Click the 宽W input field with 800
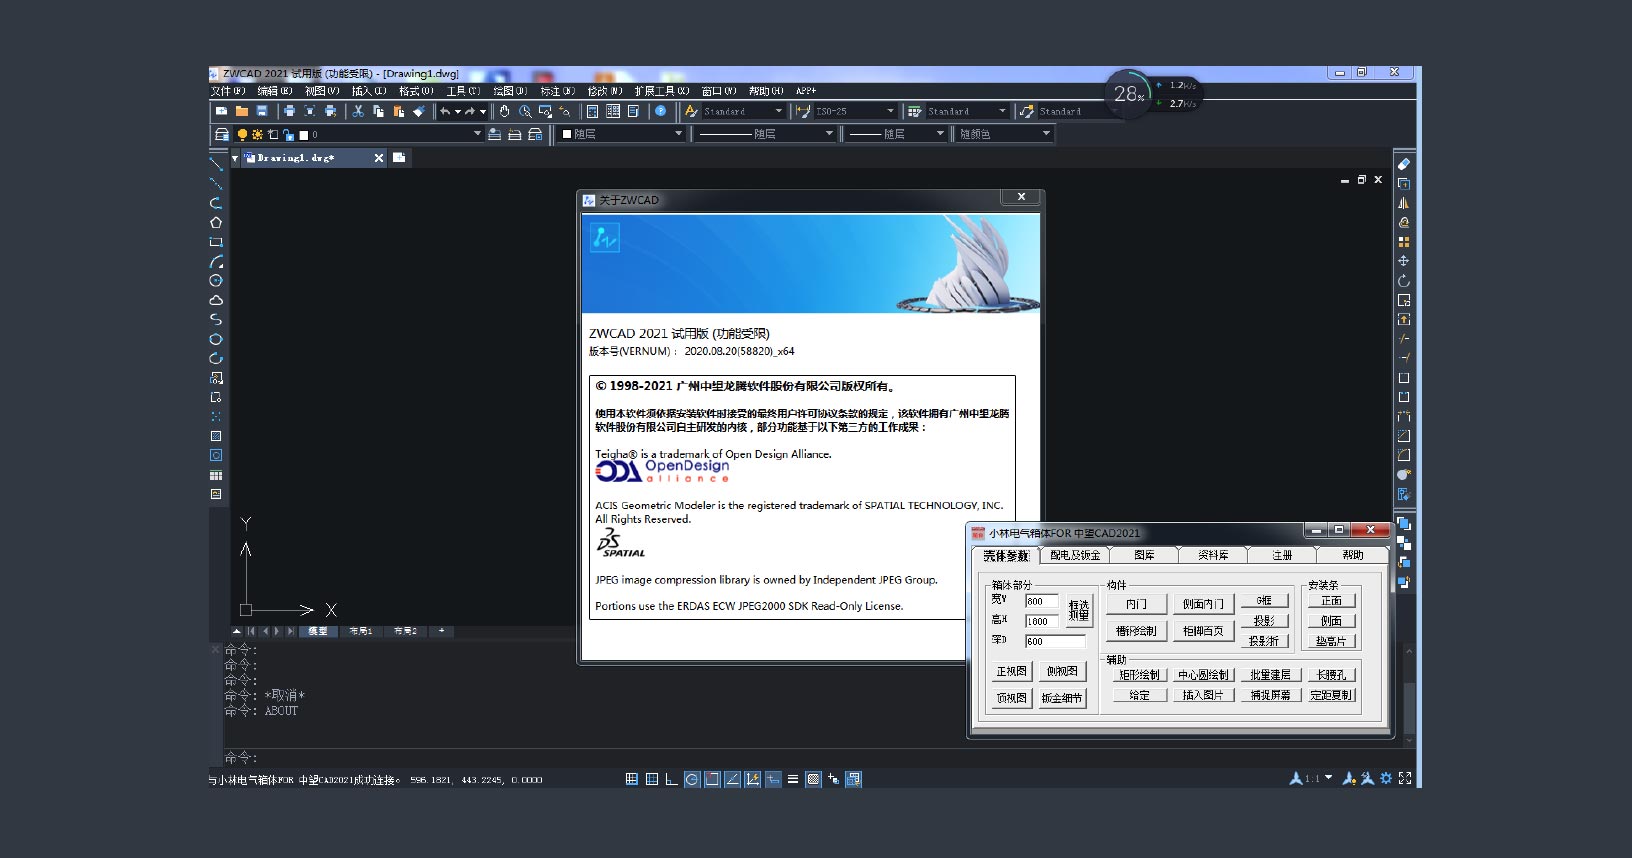Viewport: 1632px width, 858px height. 1042,601
